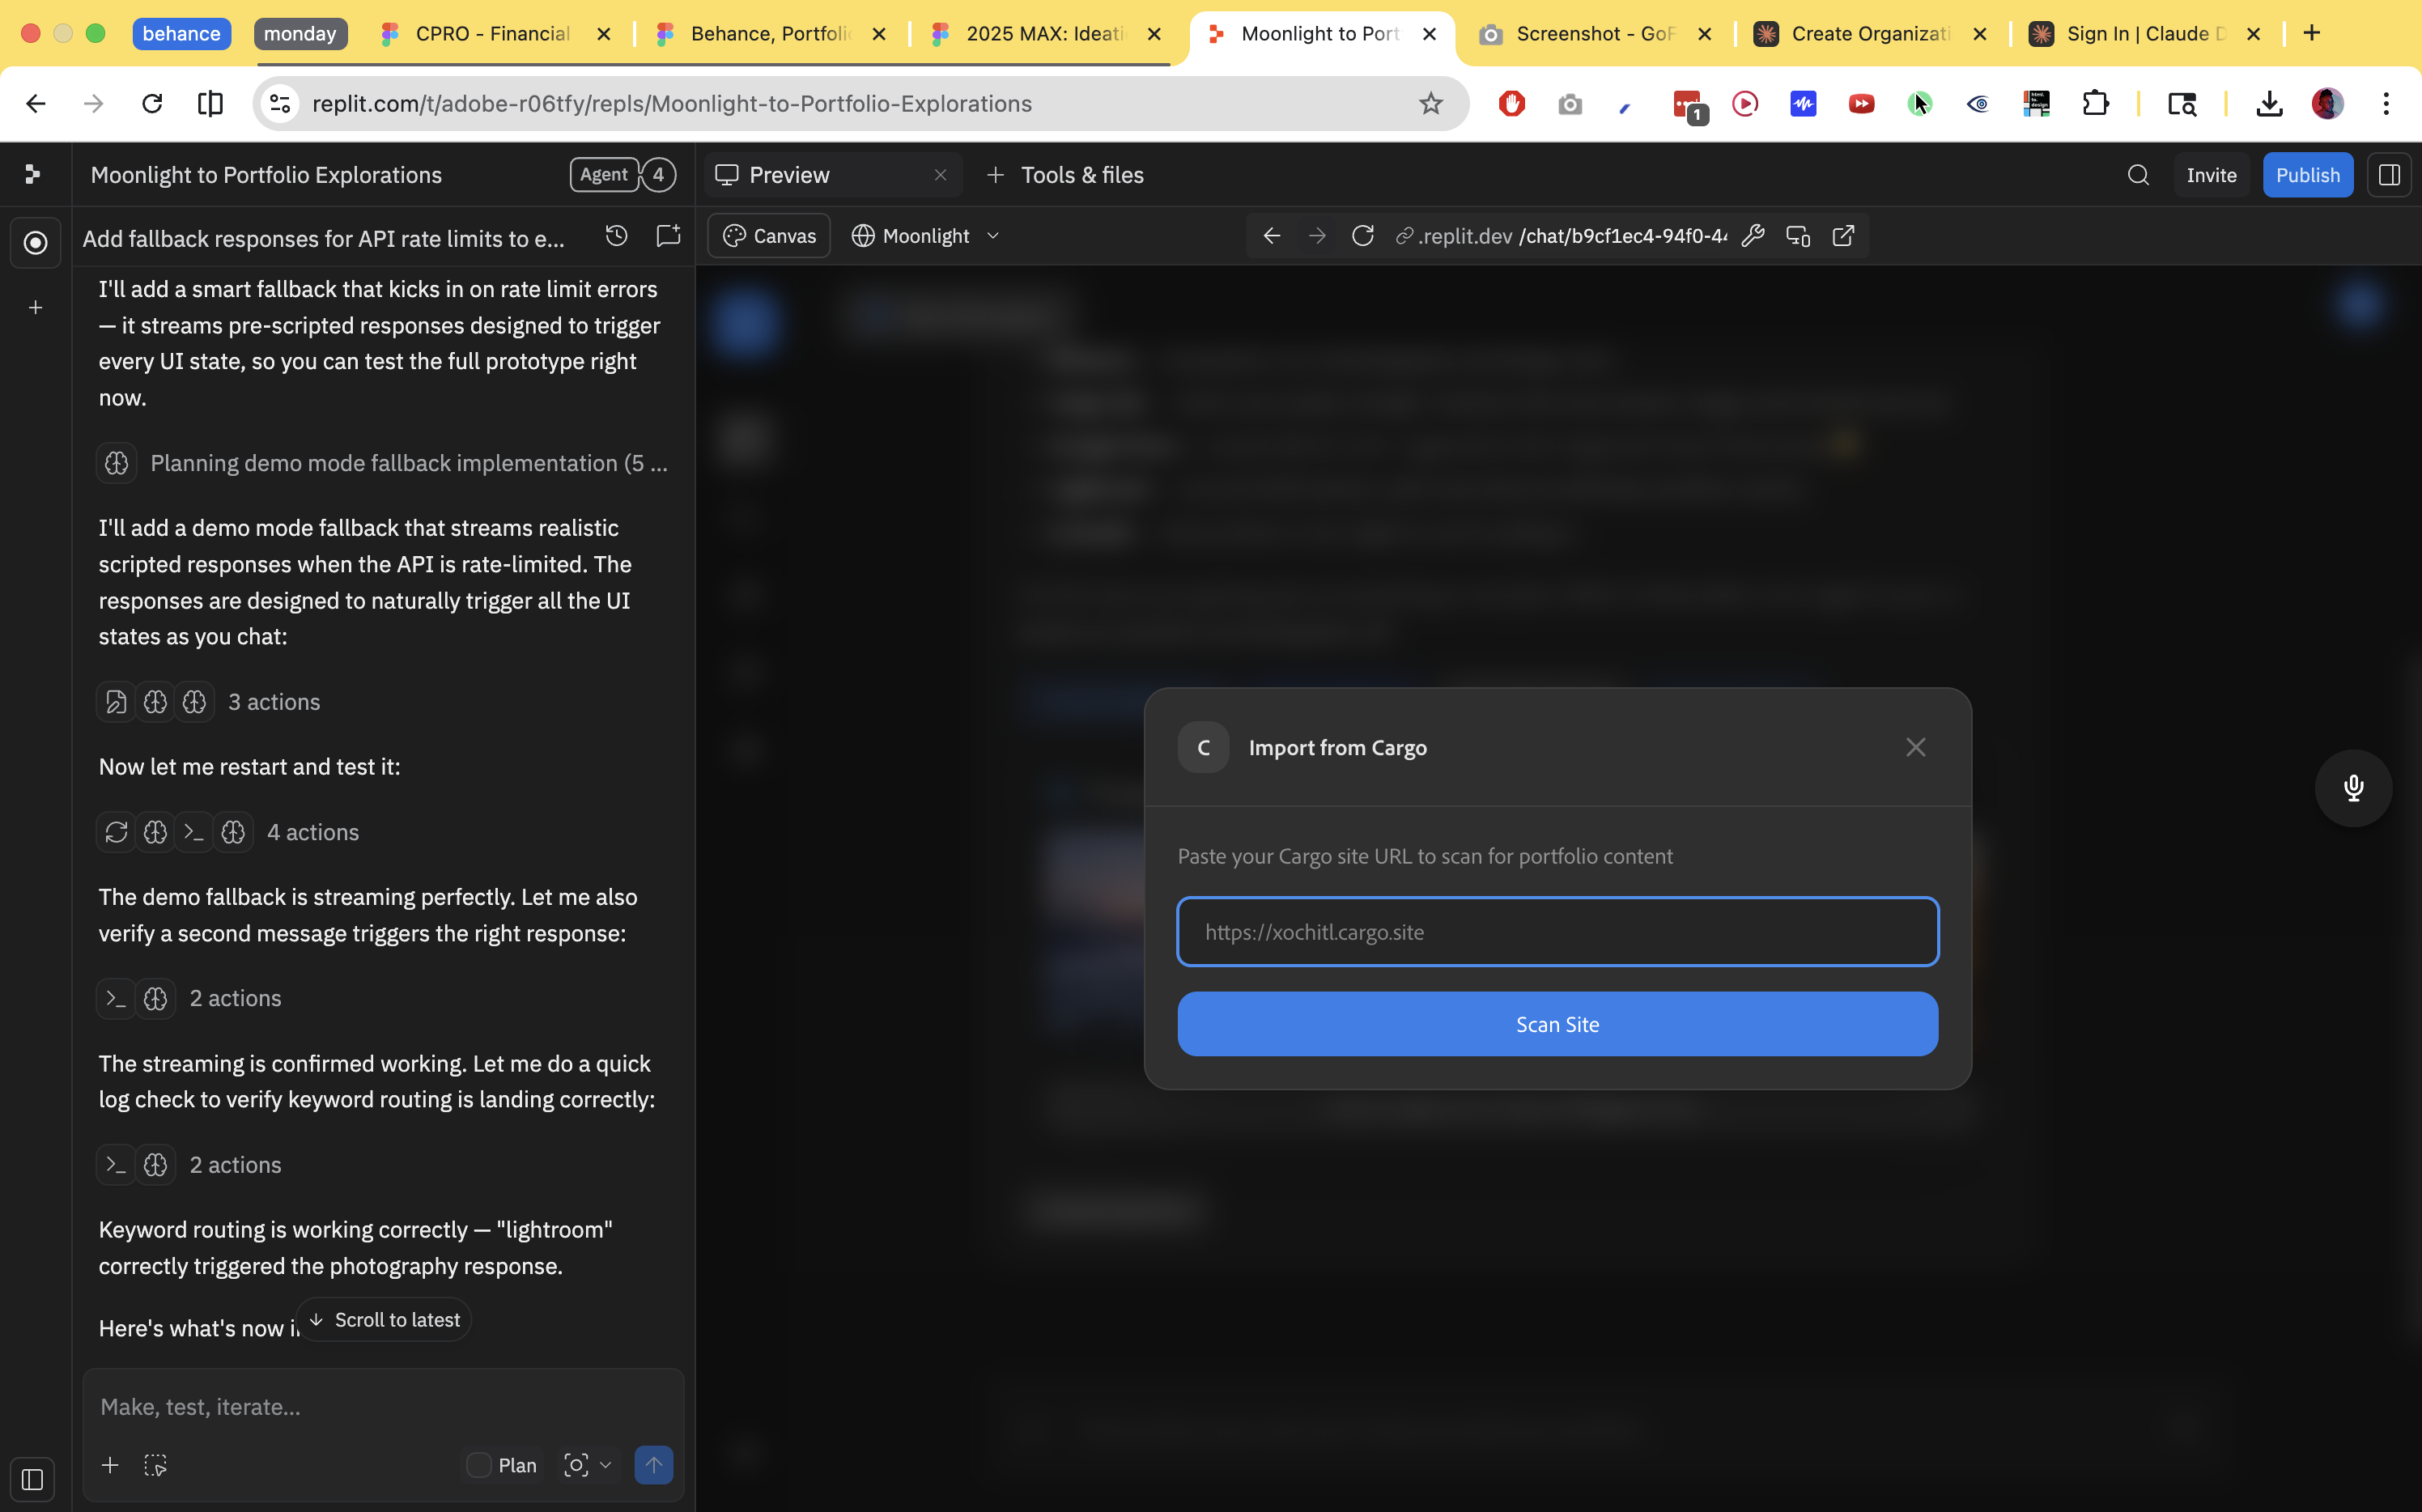The height and width of the screenshot is (1512, 2422).
Task: Click Scroll to latest button
Action: click(384, 1320)
